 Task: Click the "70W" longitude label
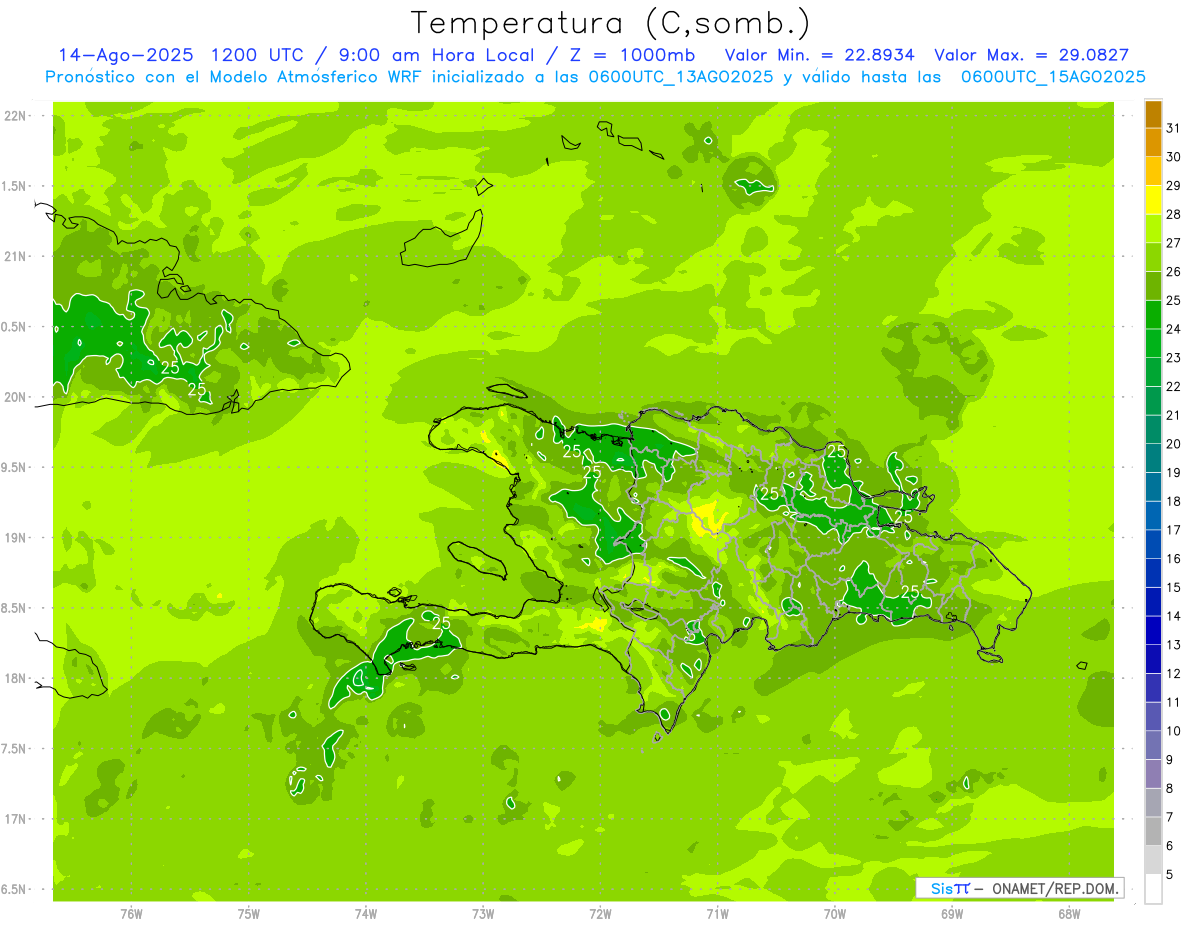[835, 913]
